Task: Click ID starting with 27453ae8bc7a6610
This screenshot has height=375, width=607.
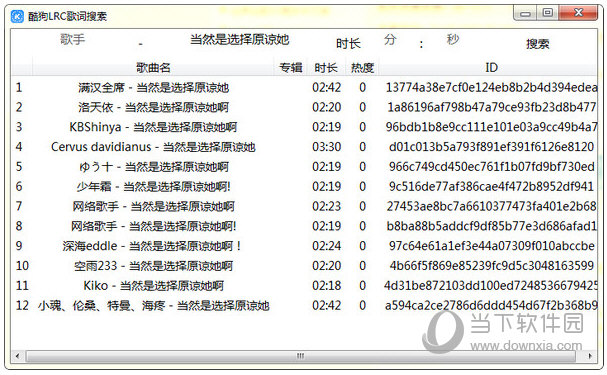Action: [x=491, y=206]
